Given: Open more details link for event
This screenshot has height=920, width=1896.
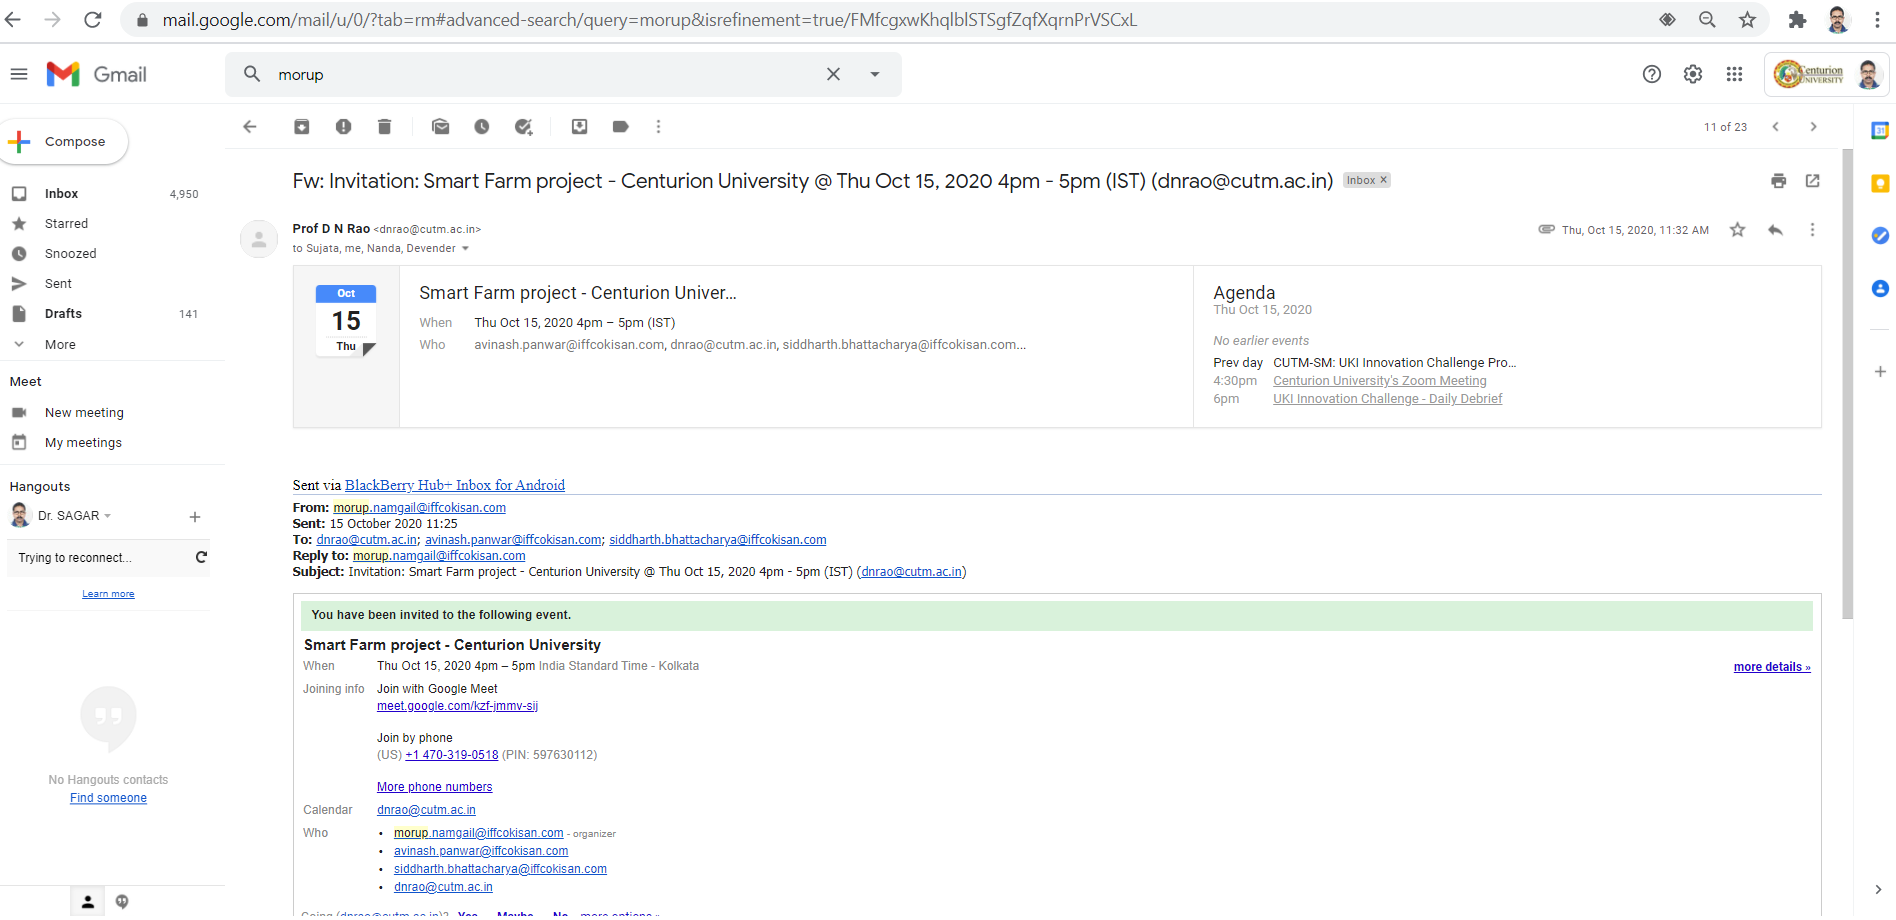Looking at the screenshot, I should click(1772, 667).
